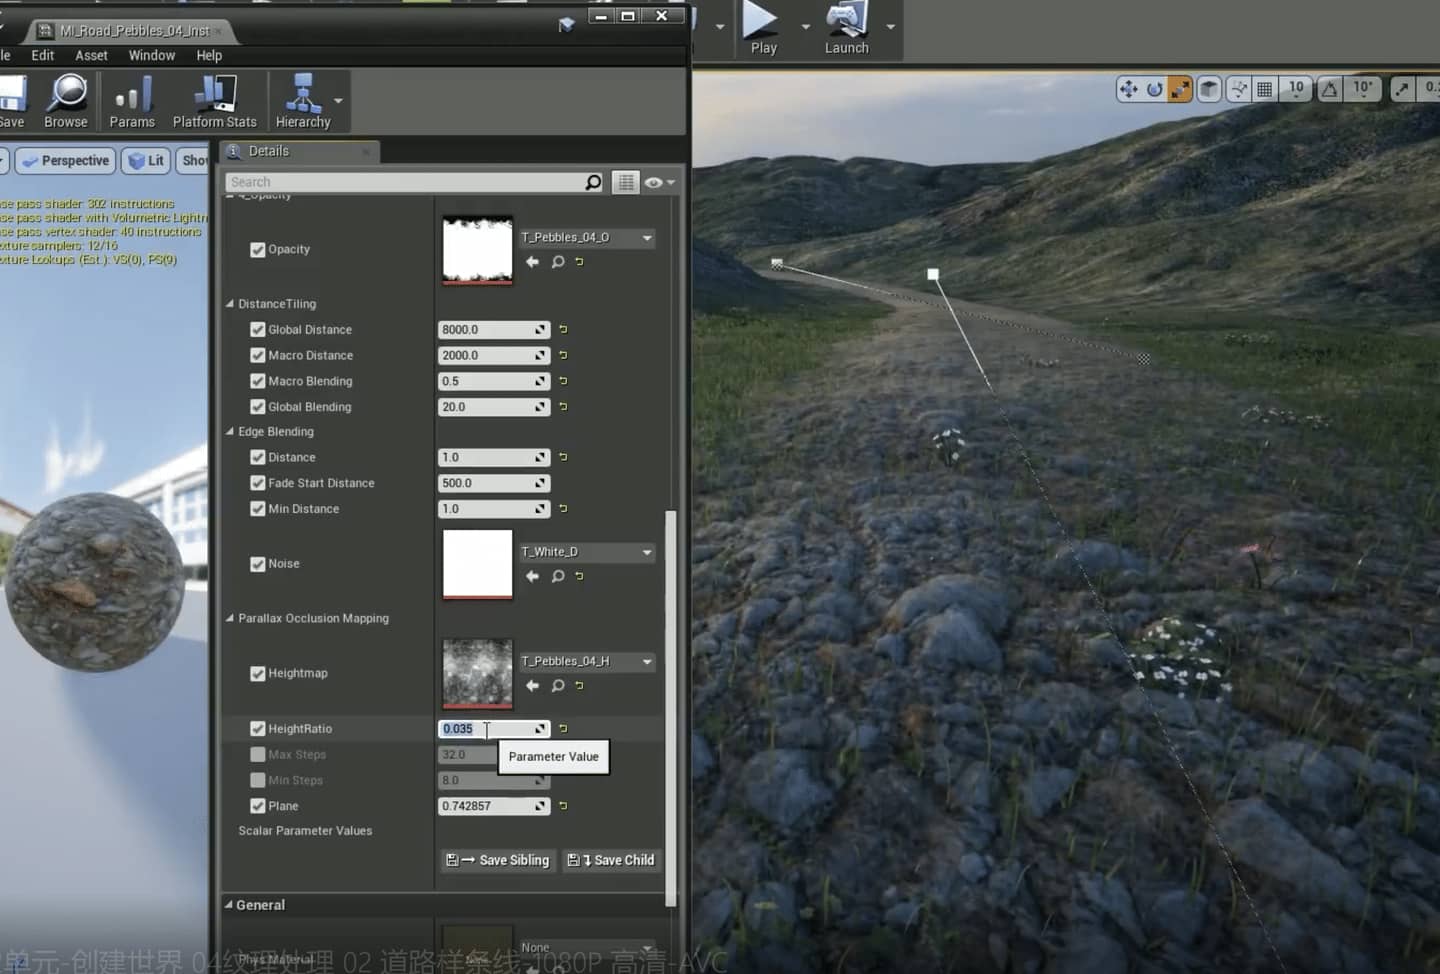Toggle grid snapping icon in viewport
This screenshot has height=974, width=1440.
point(1264,89)
